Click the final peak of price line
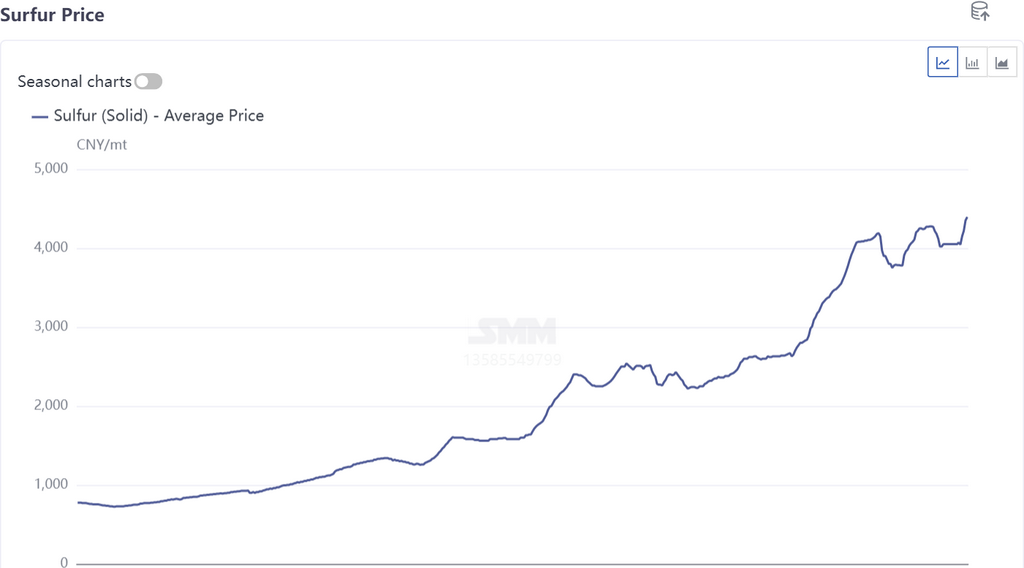Image resolution: width=1024 pixels, height=568 pixels. (967, 217)
